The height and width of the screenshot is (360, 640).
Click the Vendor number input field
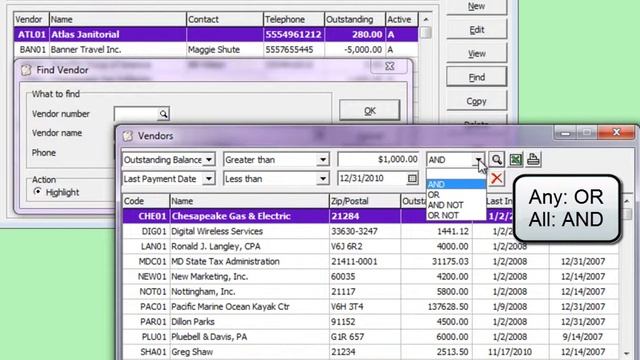pyautogui.click(x=136, y=114)
